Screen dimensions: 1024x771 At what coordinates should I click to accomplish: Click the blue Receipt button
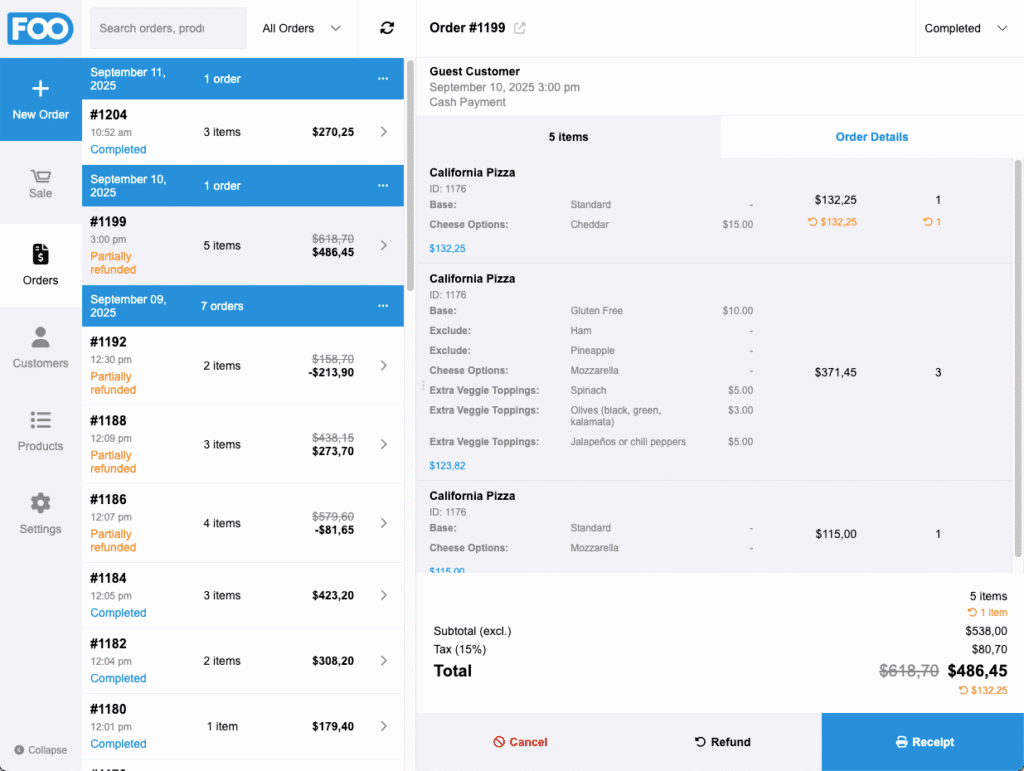coord(922,742)
